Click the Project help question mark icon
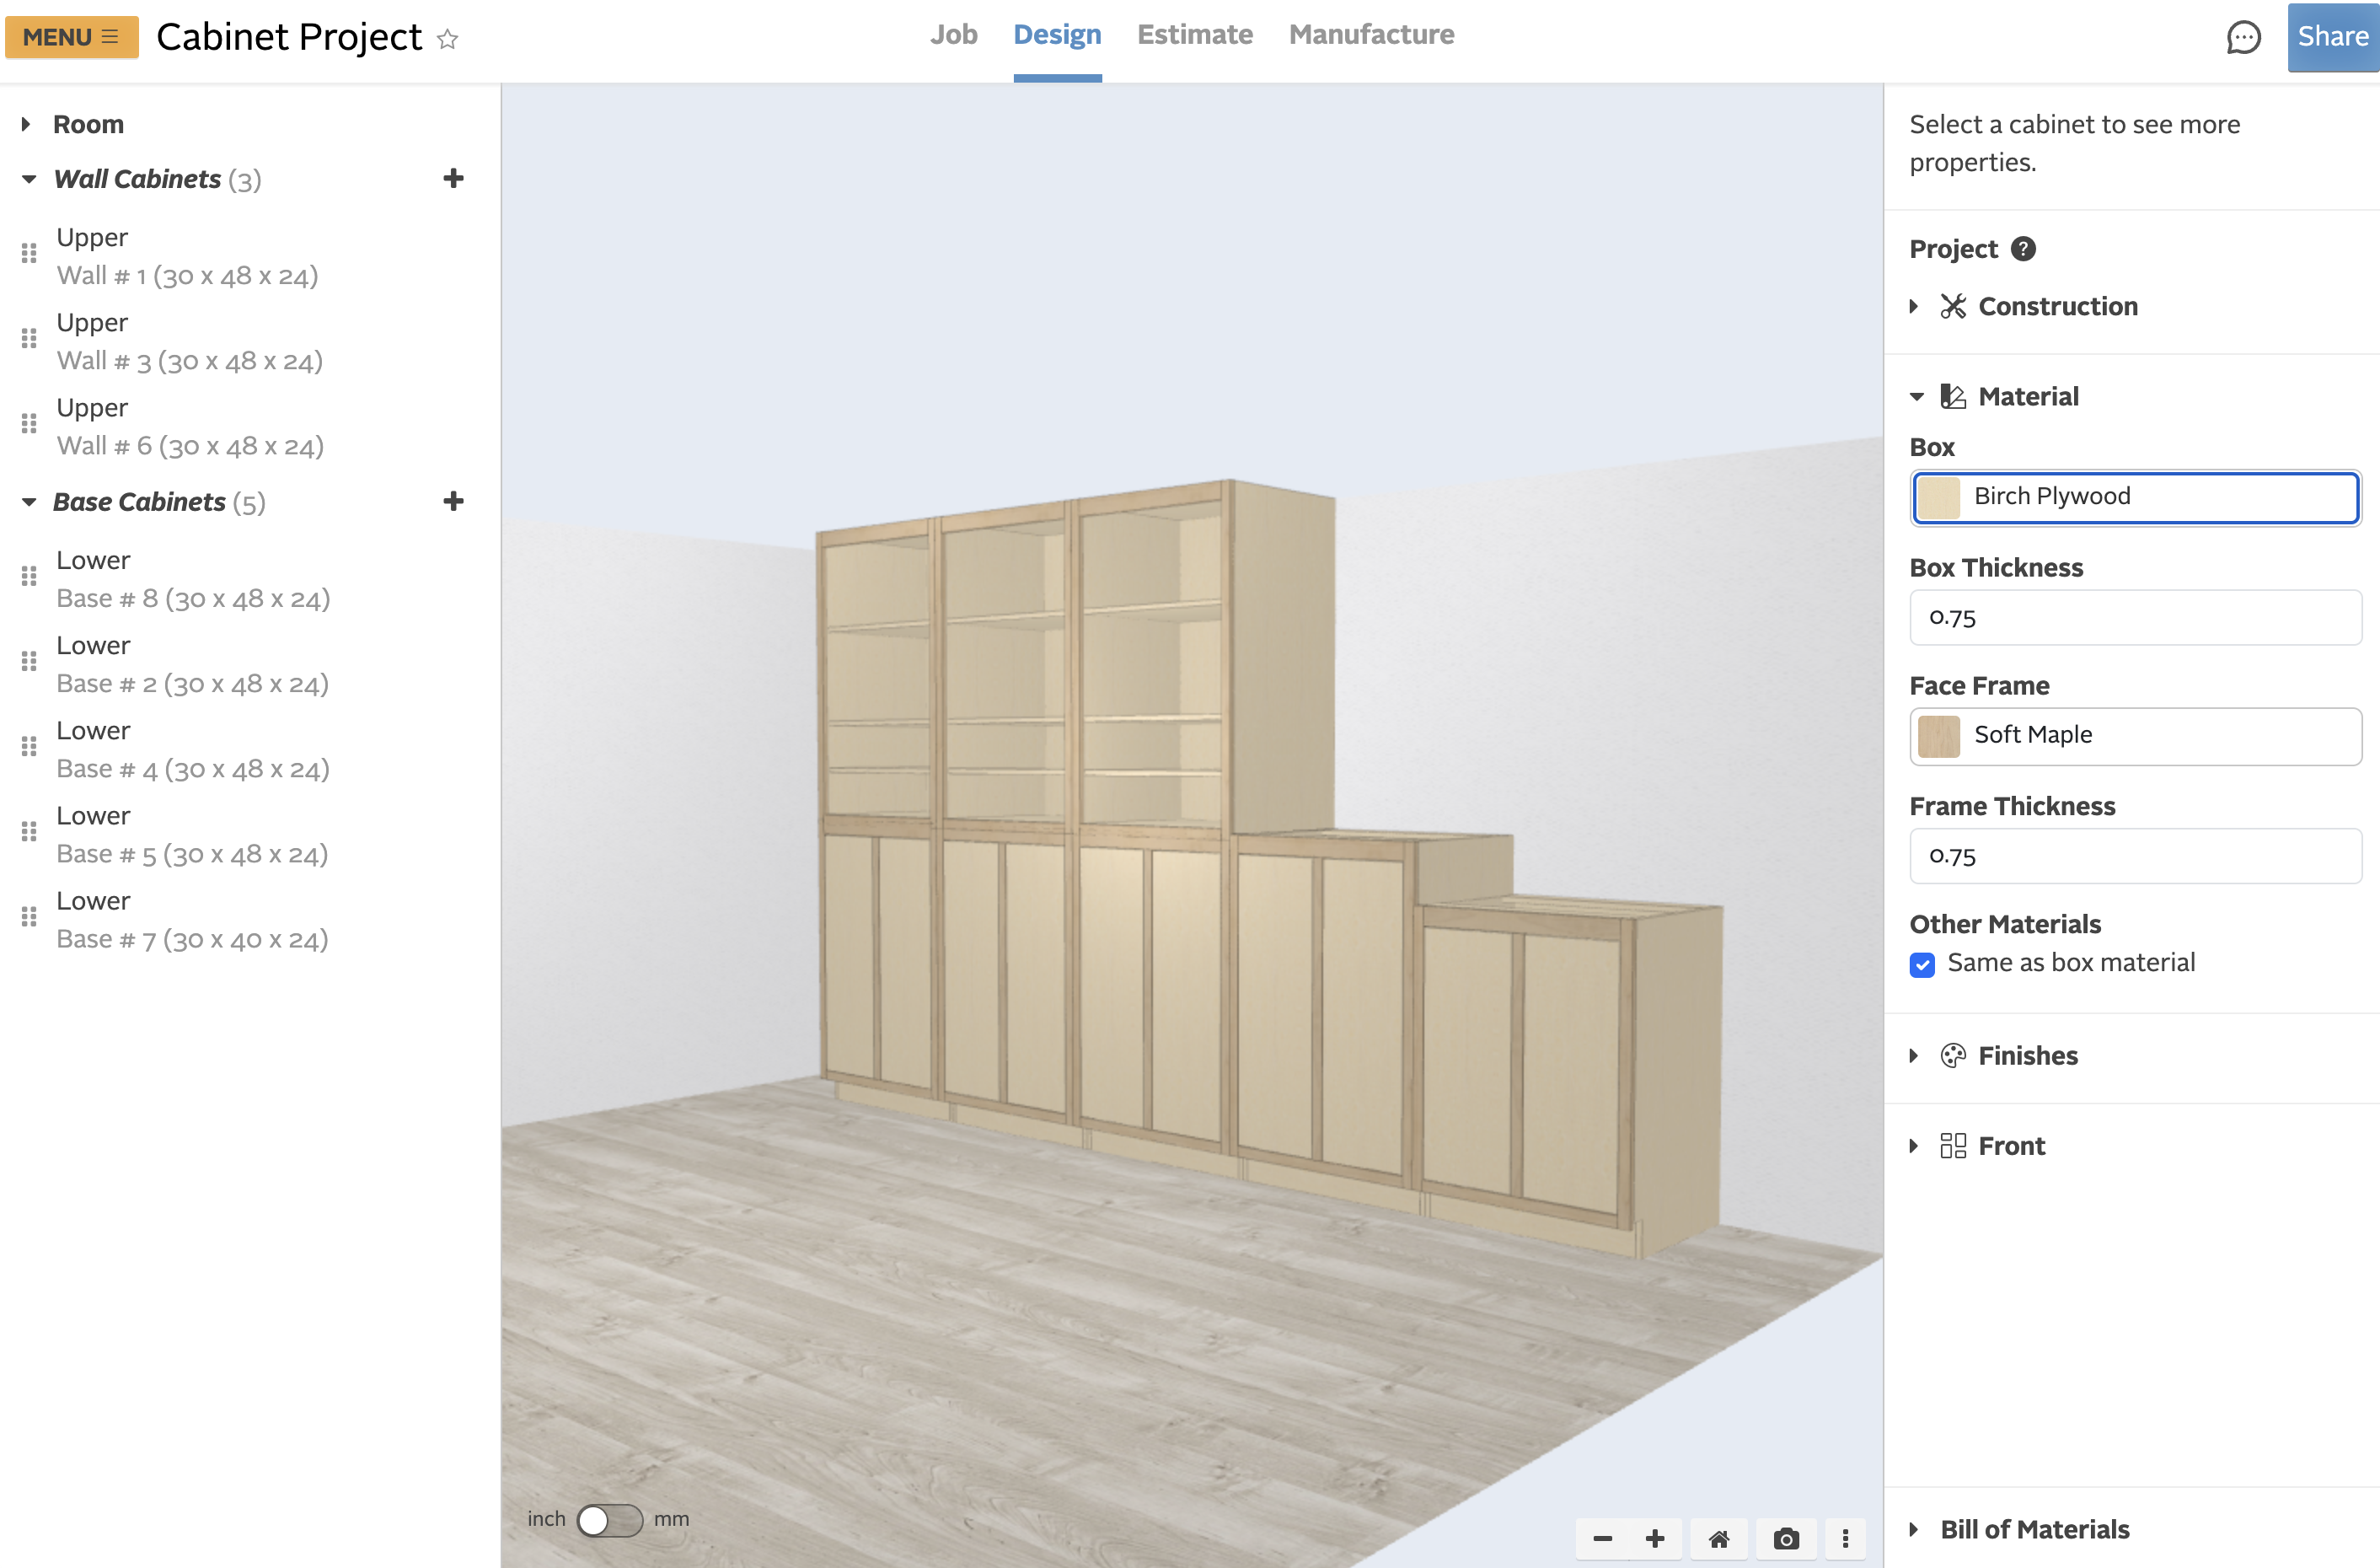Screen dimensions: 2380x1568 (2023, 249)
